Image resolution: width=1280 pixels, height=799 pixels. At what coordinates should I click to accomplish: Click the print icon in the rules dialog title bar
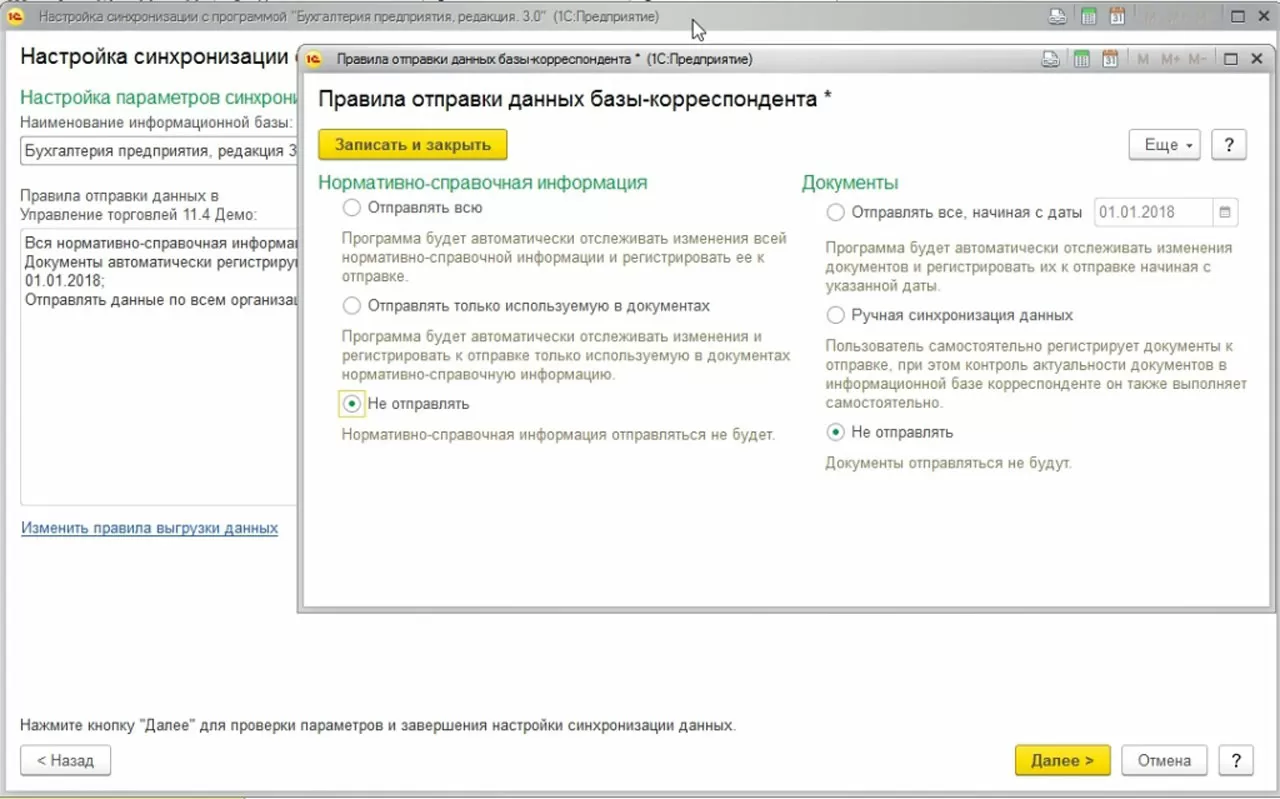point(1050,60)
